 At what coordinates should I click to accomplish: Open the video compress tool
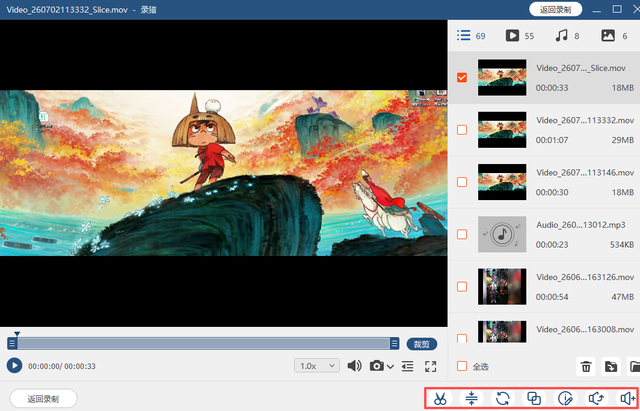471,398
